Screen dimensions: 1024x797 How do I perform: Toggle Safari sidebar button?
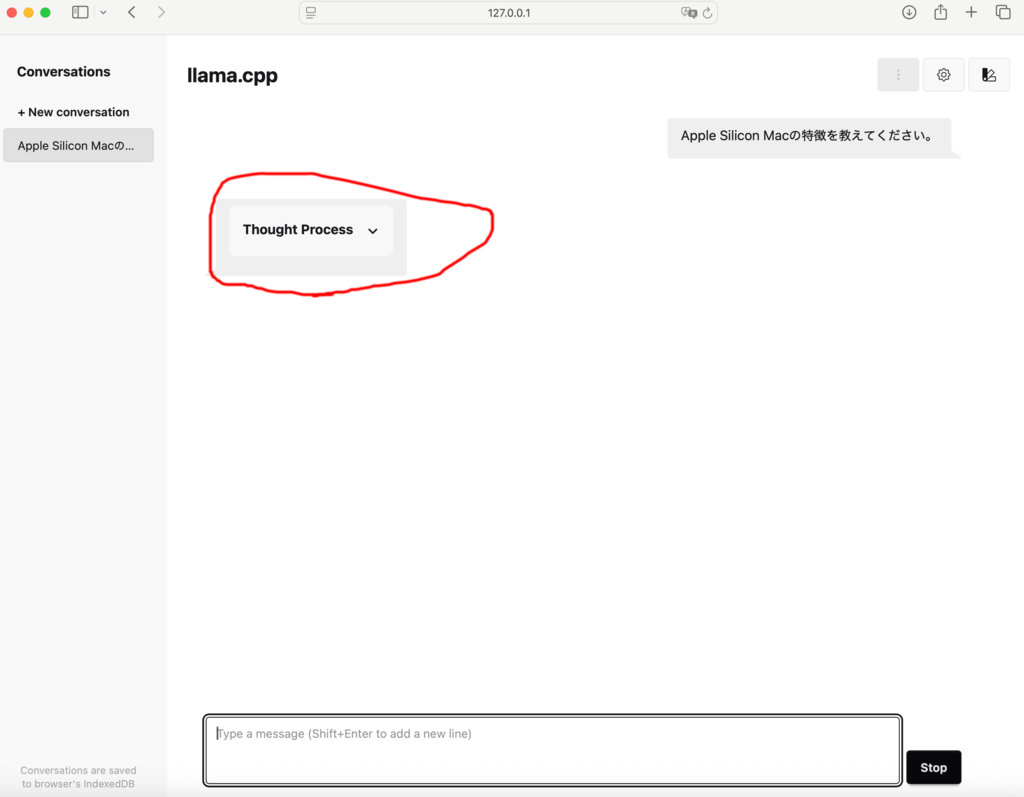80,12
